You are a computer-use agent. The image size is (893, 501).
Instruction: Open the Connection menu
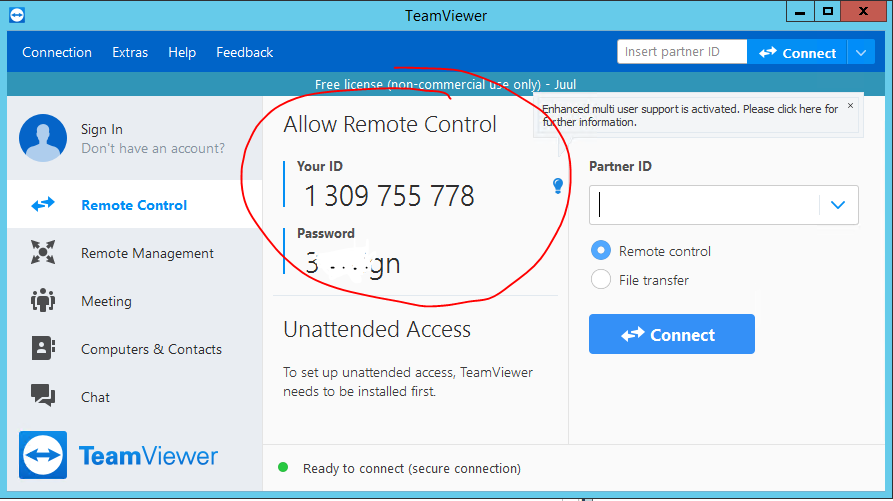(57, 52)
